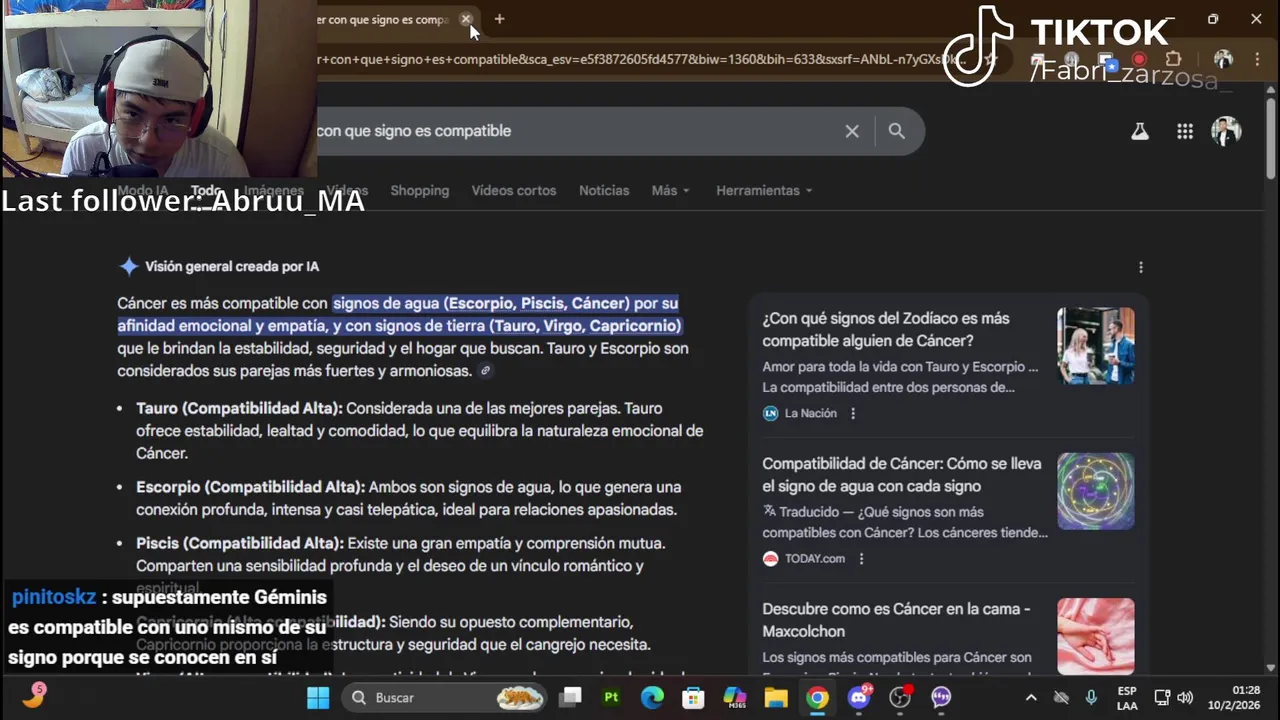This screenshot has width=1280, height=720.
Task: Open Vídeos cortos tab
Action: point(513,191)
